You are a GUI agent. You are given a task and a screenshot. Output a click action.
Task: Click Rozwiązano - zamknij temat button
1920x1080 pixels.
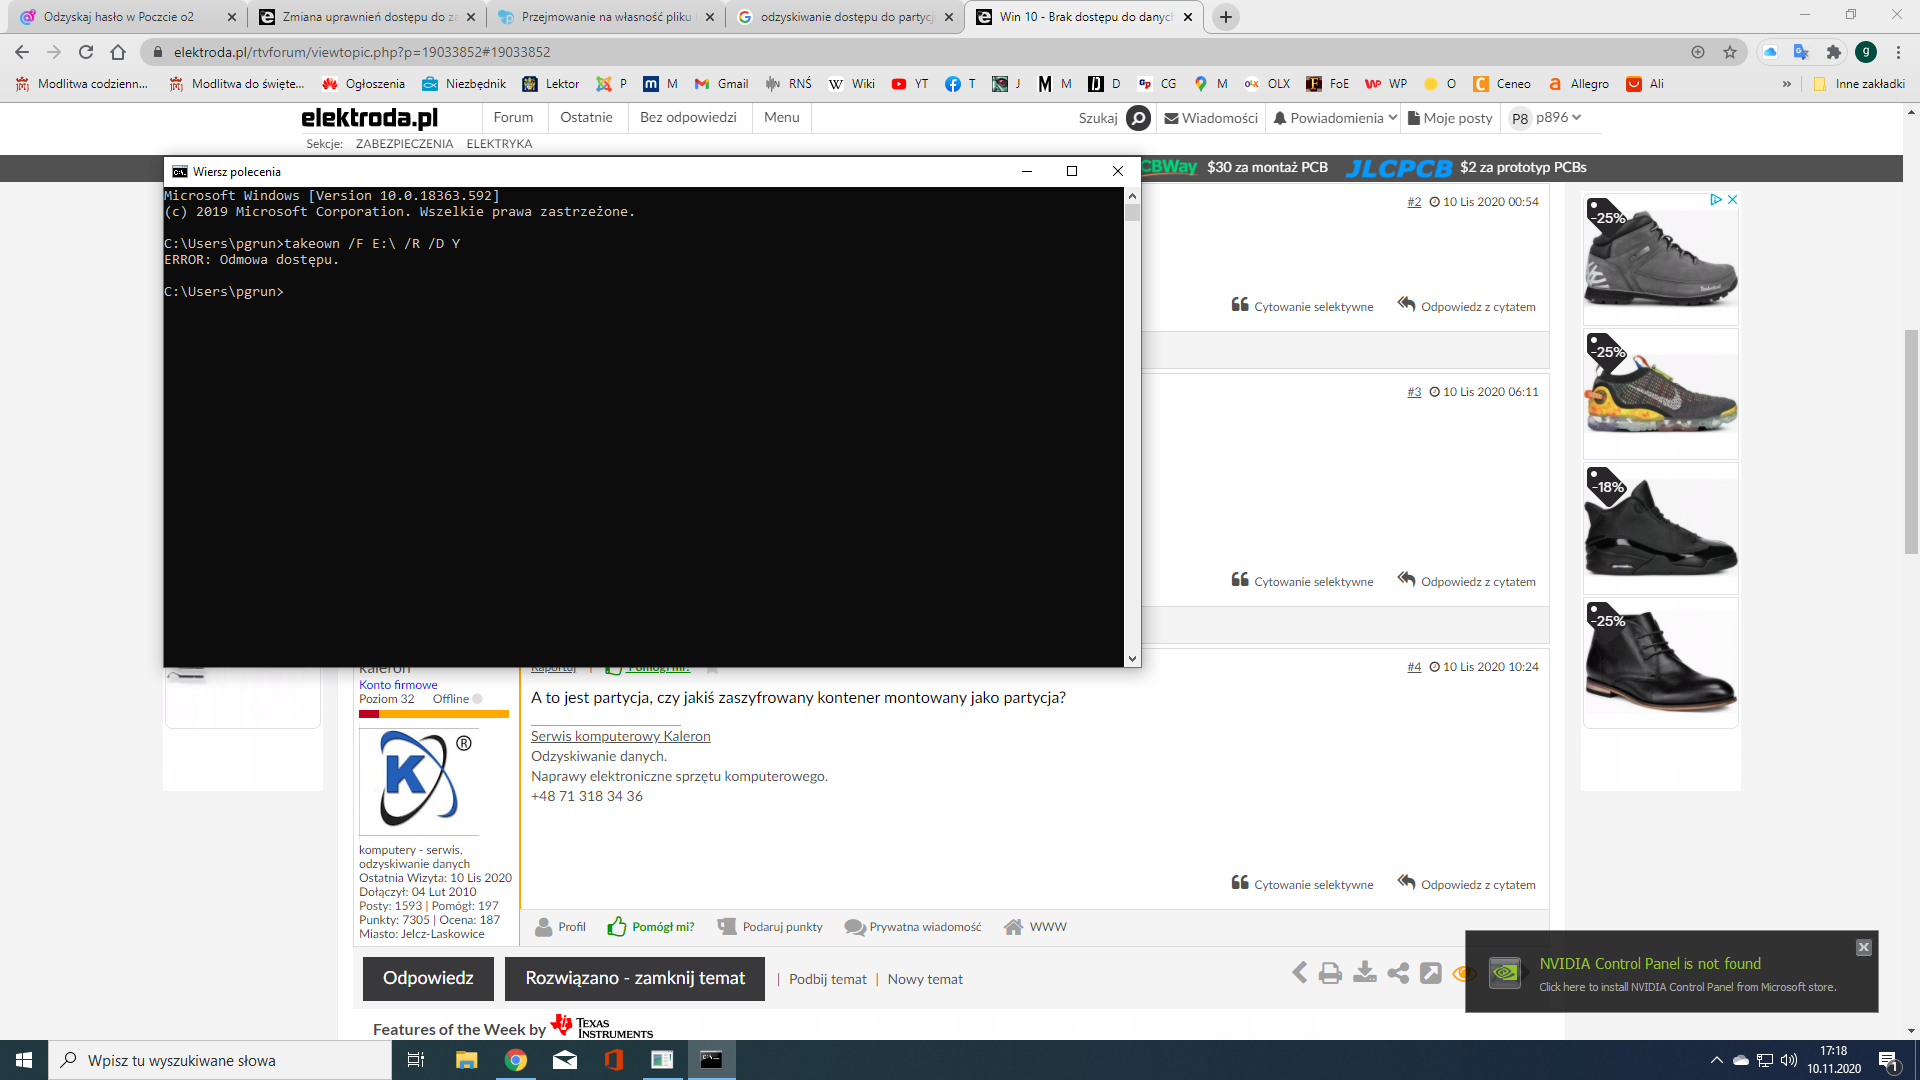[635, 979]
